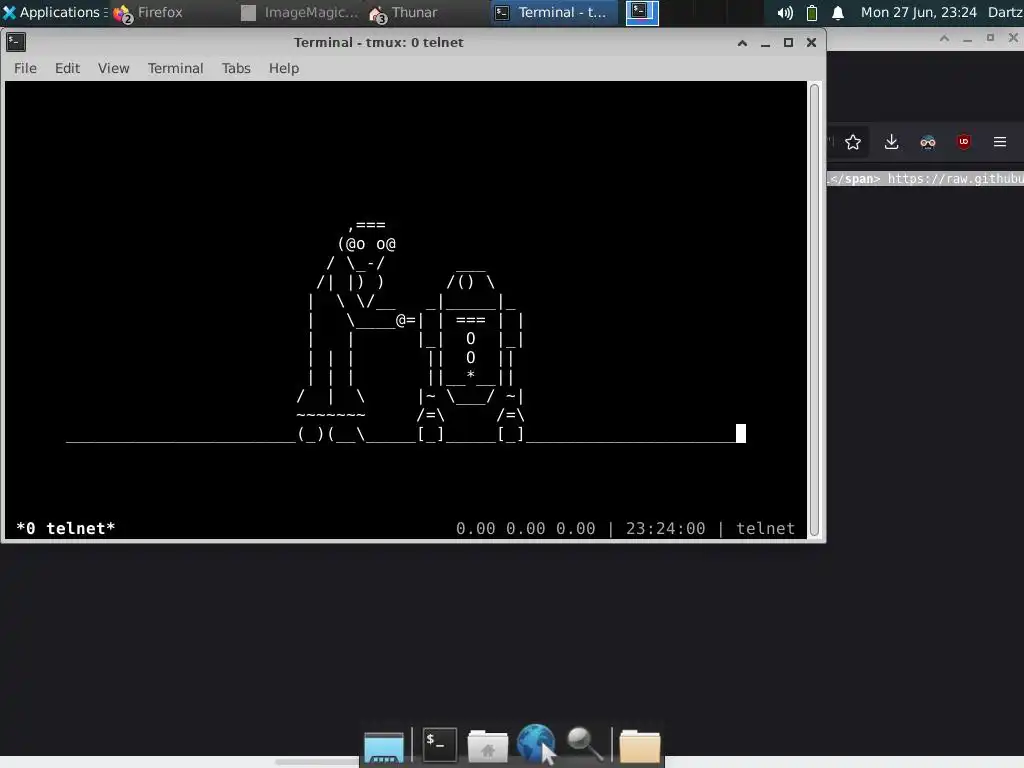Switch to the Thunar taskbar entry
The image size is (1024, 768).
click(403, 12)
